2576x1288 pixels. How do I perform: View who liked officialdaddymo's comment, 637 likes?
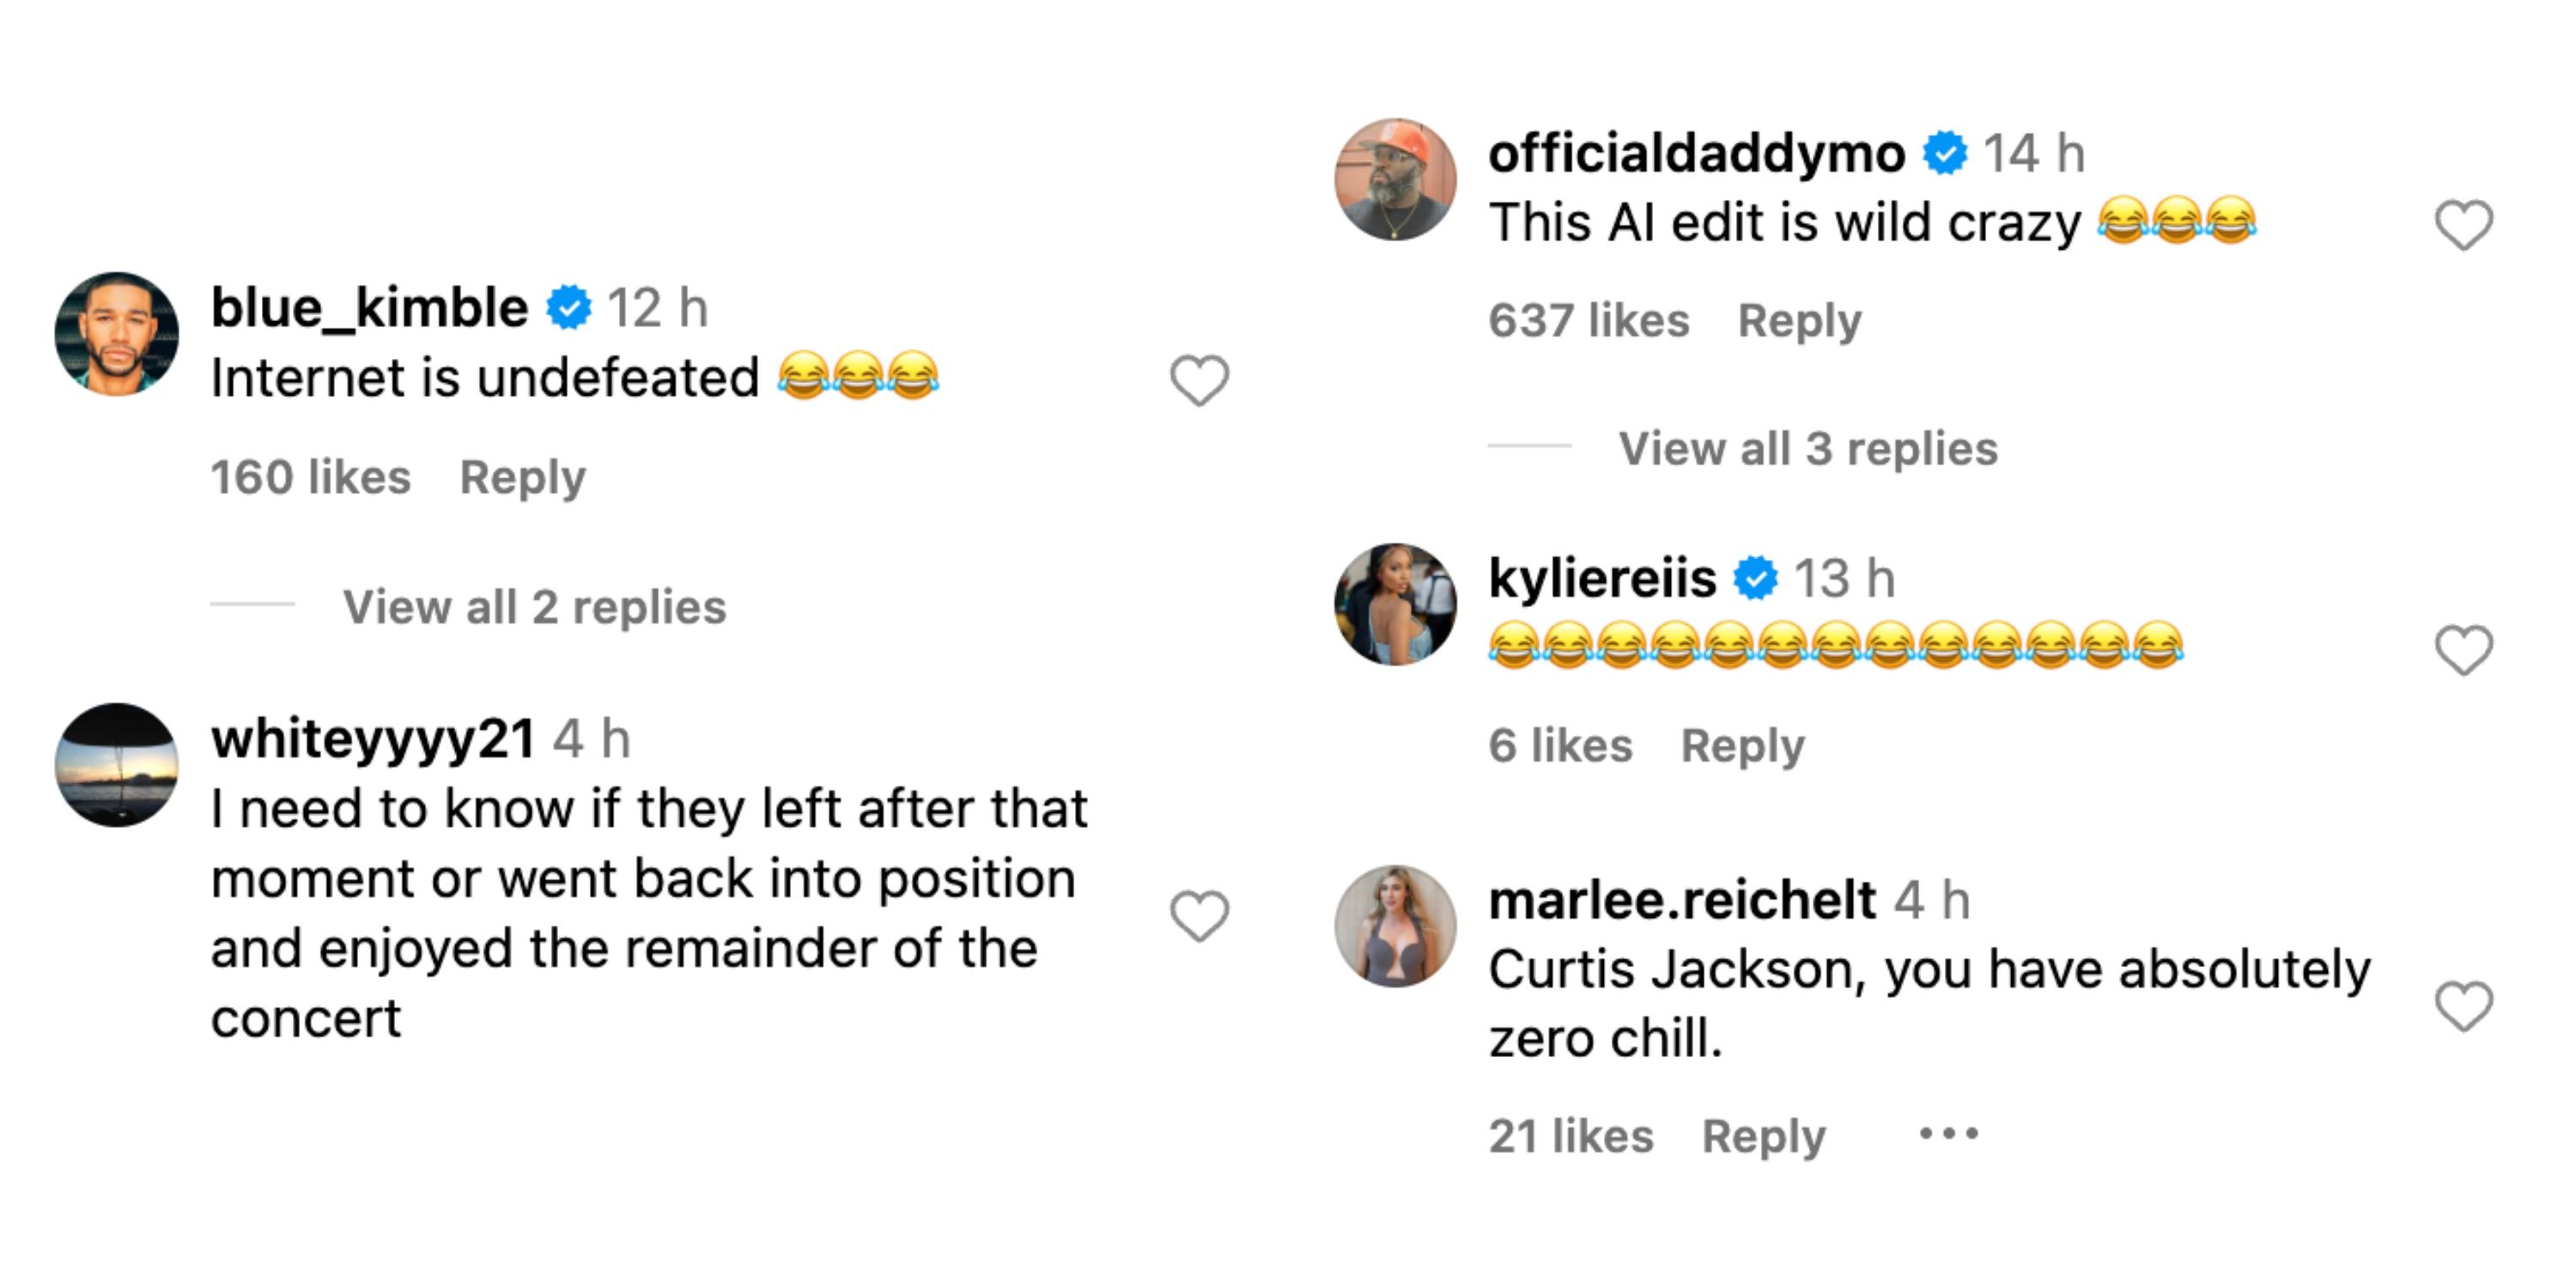point(1588,321)
